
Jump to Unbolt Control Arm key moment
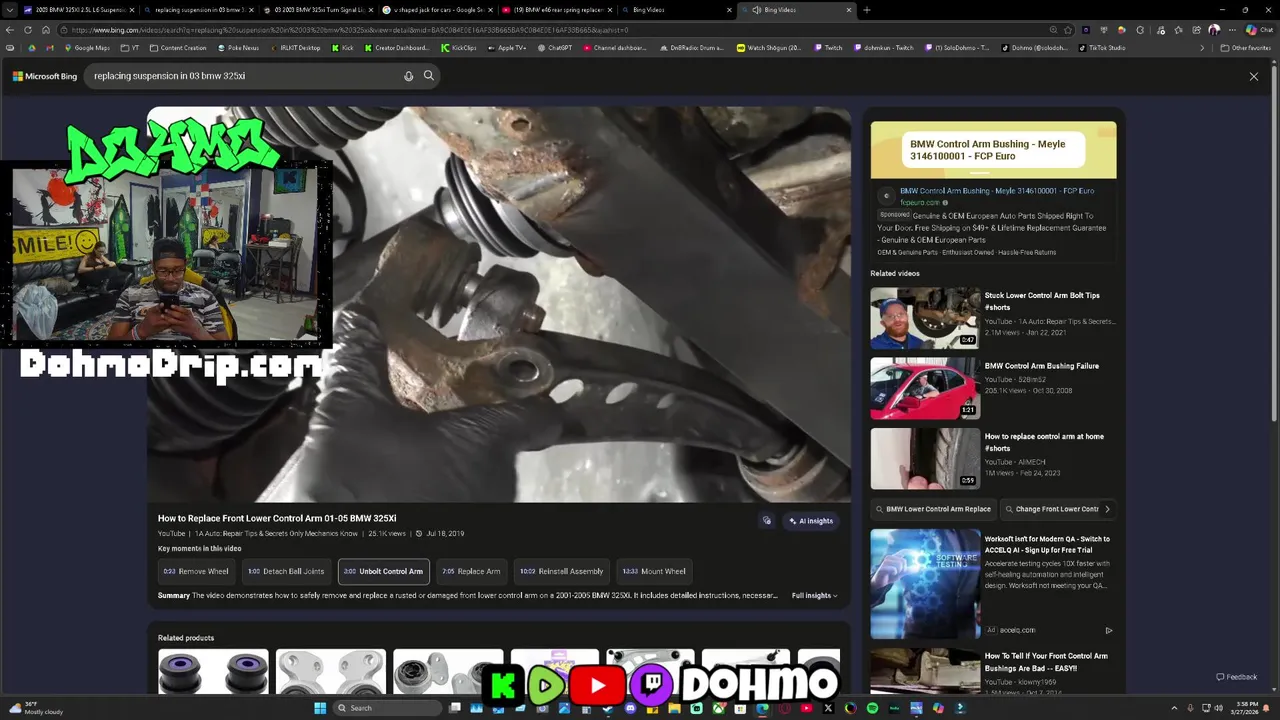click(x=384, y=572)
